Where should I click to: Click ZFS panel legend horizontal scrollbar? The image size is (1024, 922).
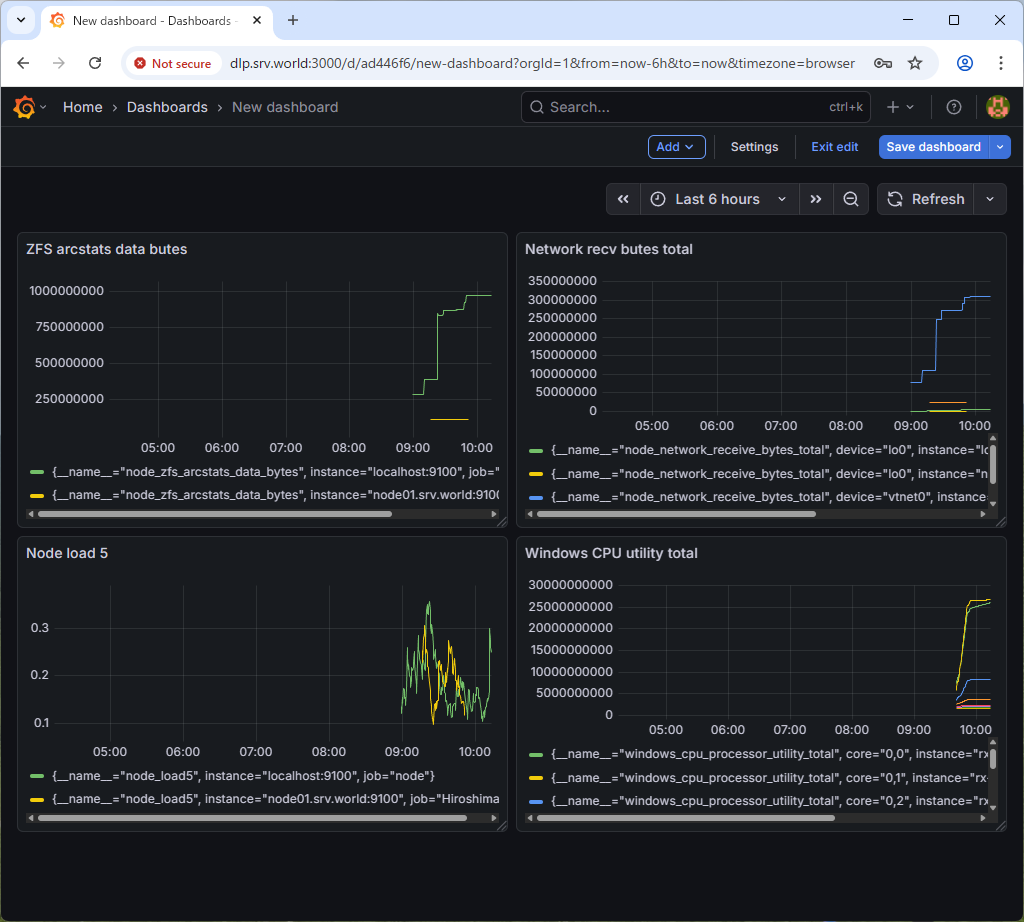click(215, 514)
